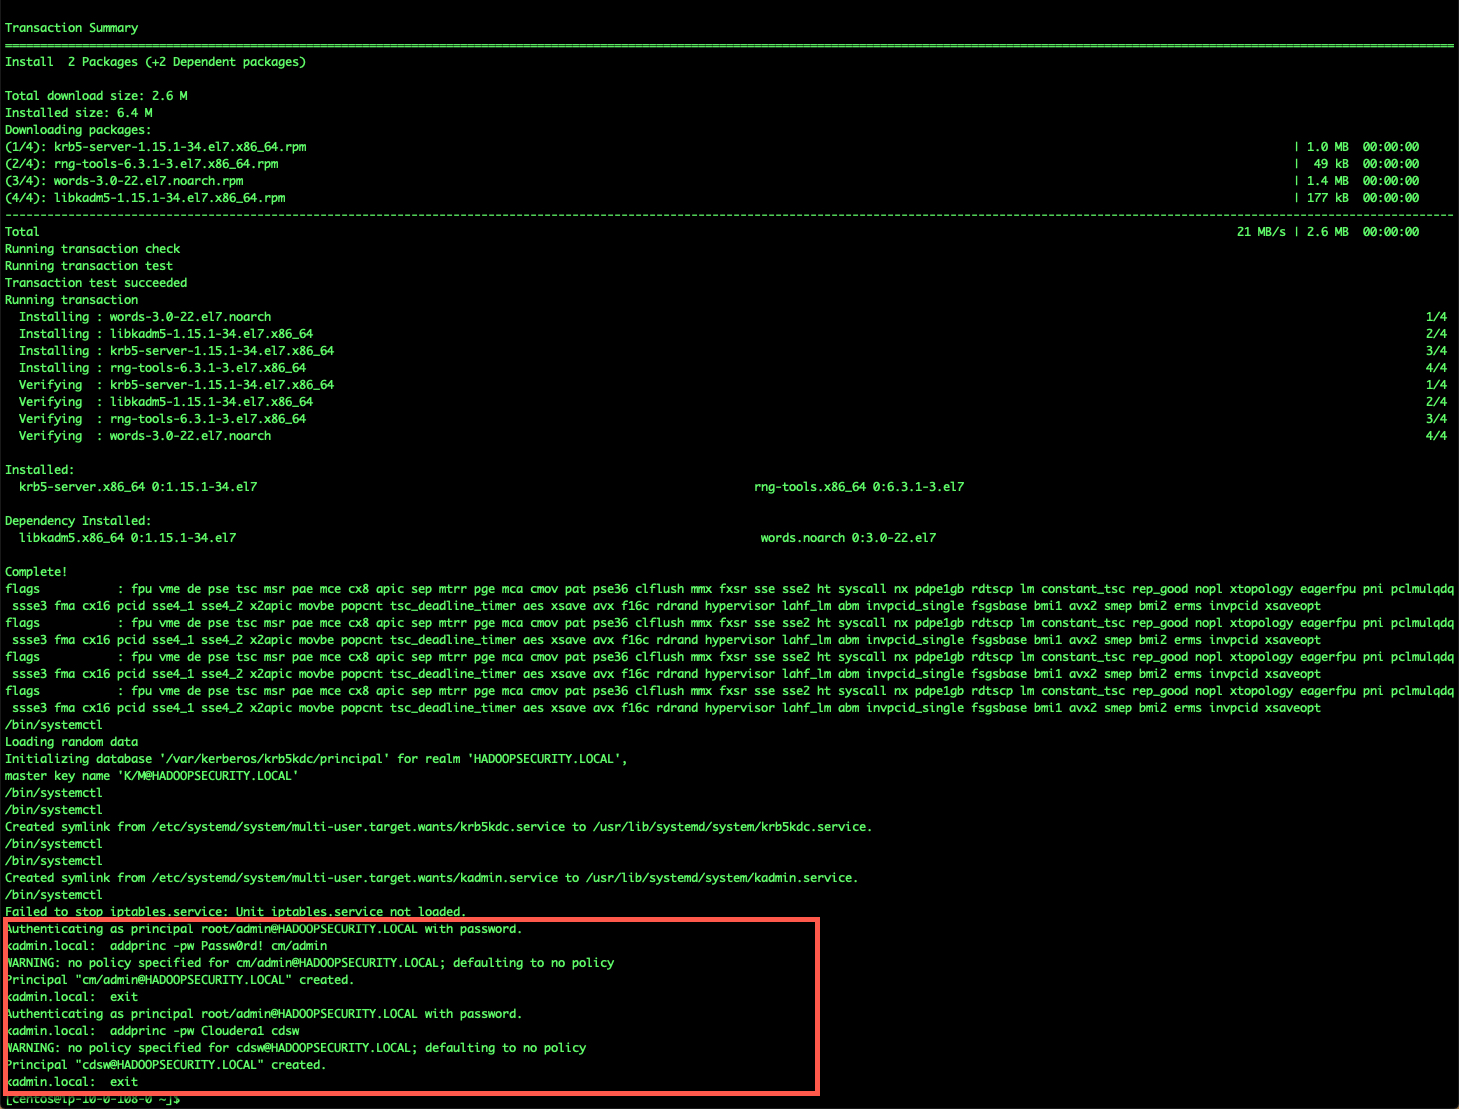Select the 'Install 2 Packages (+2 Dependent packages)' line
This screenshot has height=1109, width=1459.
155,62
